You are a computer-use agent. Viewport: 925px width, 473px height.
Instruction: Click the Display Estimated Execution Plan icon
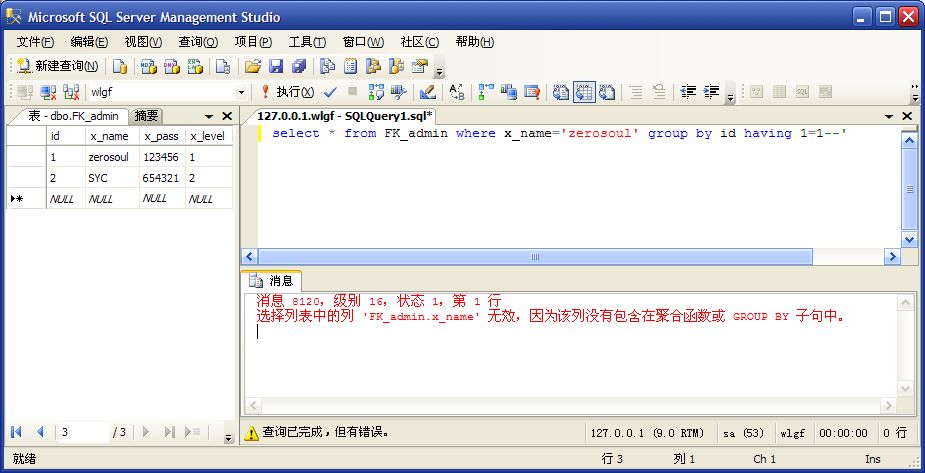(x=376, y=92)
